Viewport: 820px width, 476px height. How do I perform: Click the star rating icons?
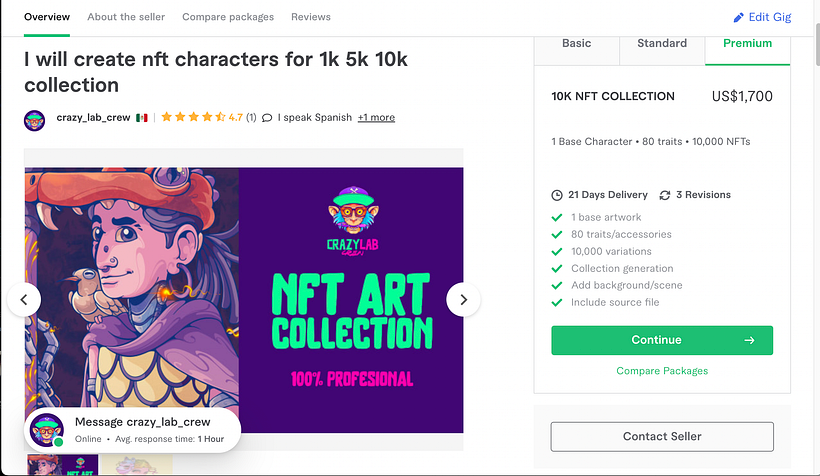(193, 118)
